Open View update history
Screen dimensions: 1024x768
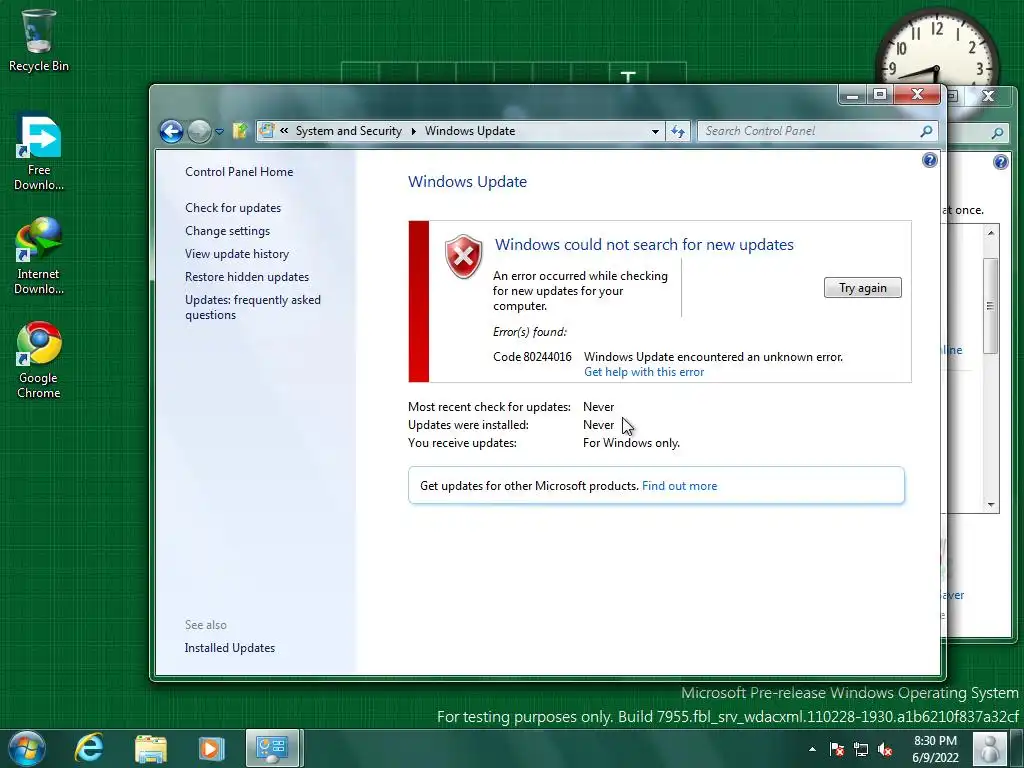237,253
